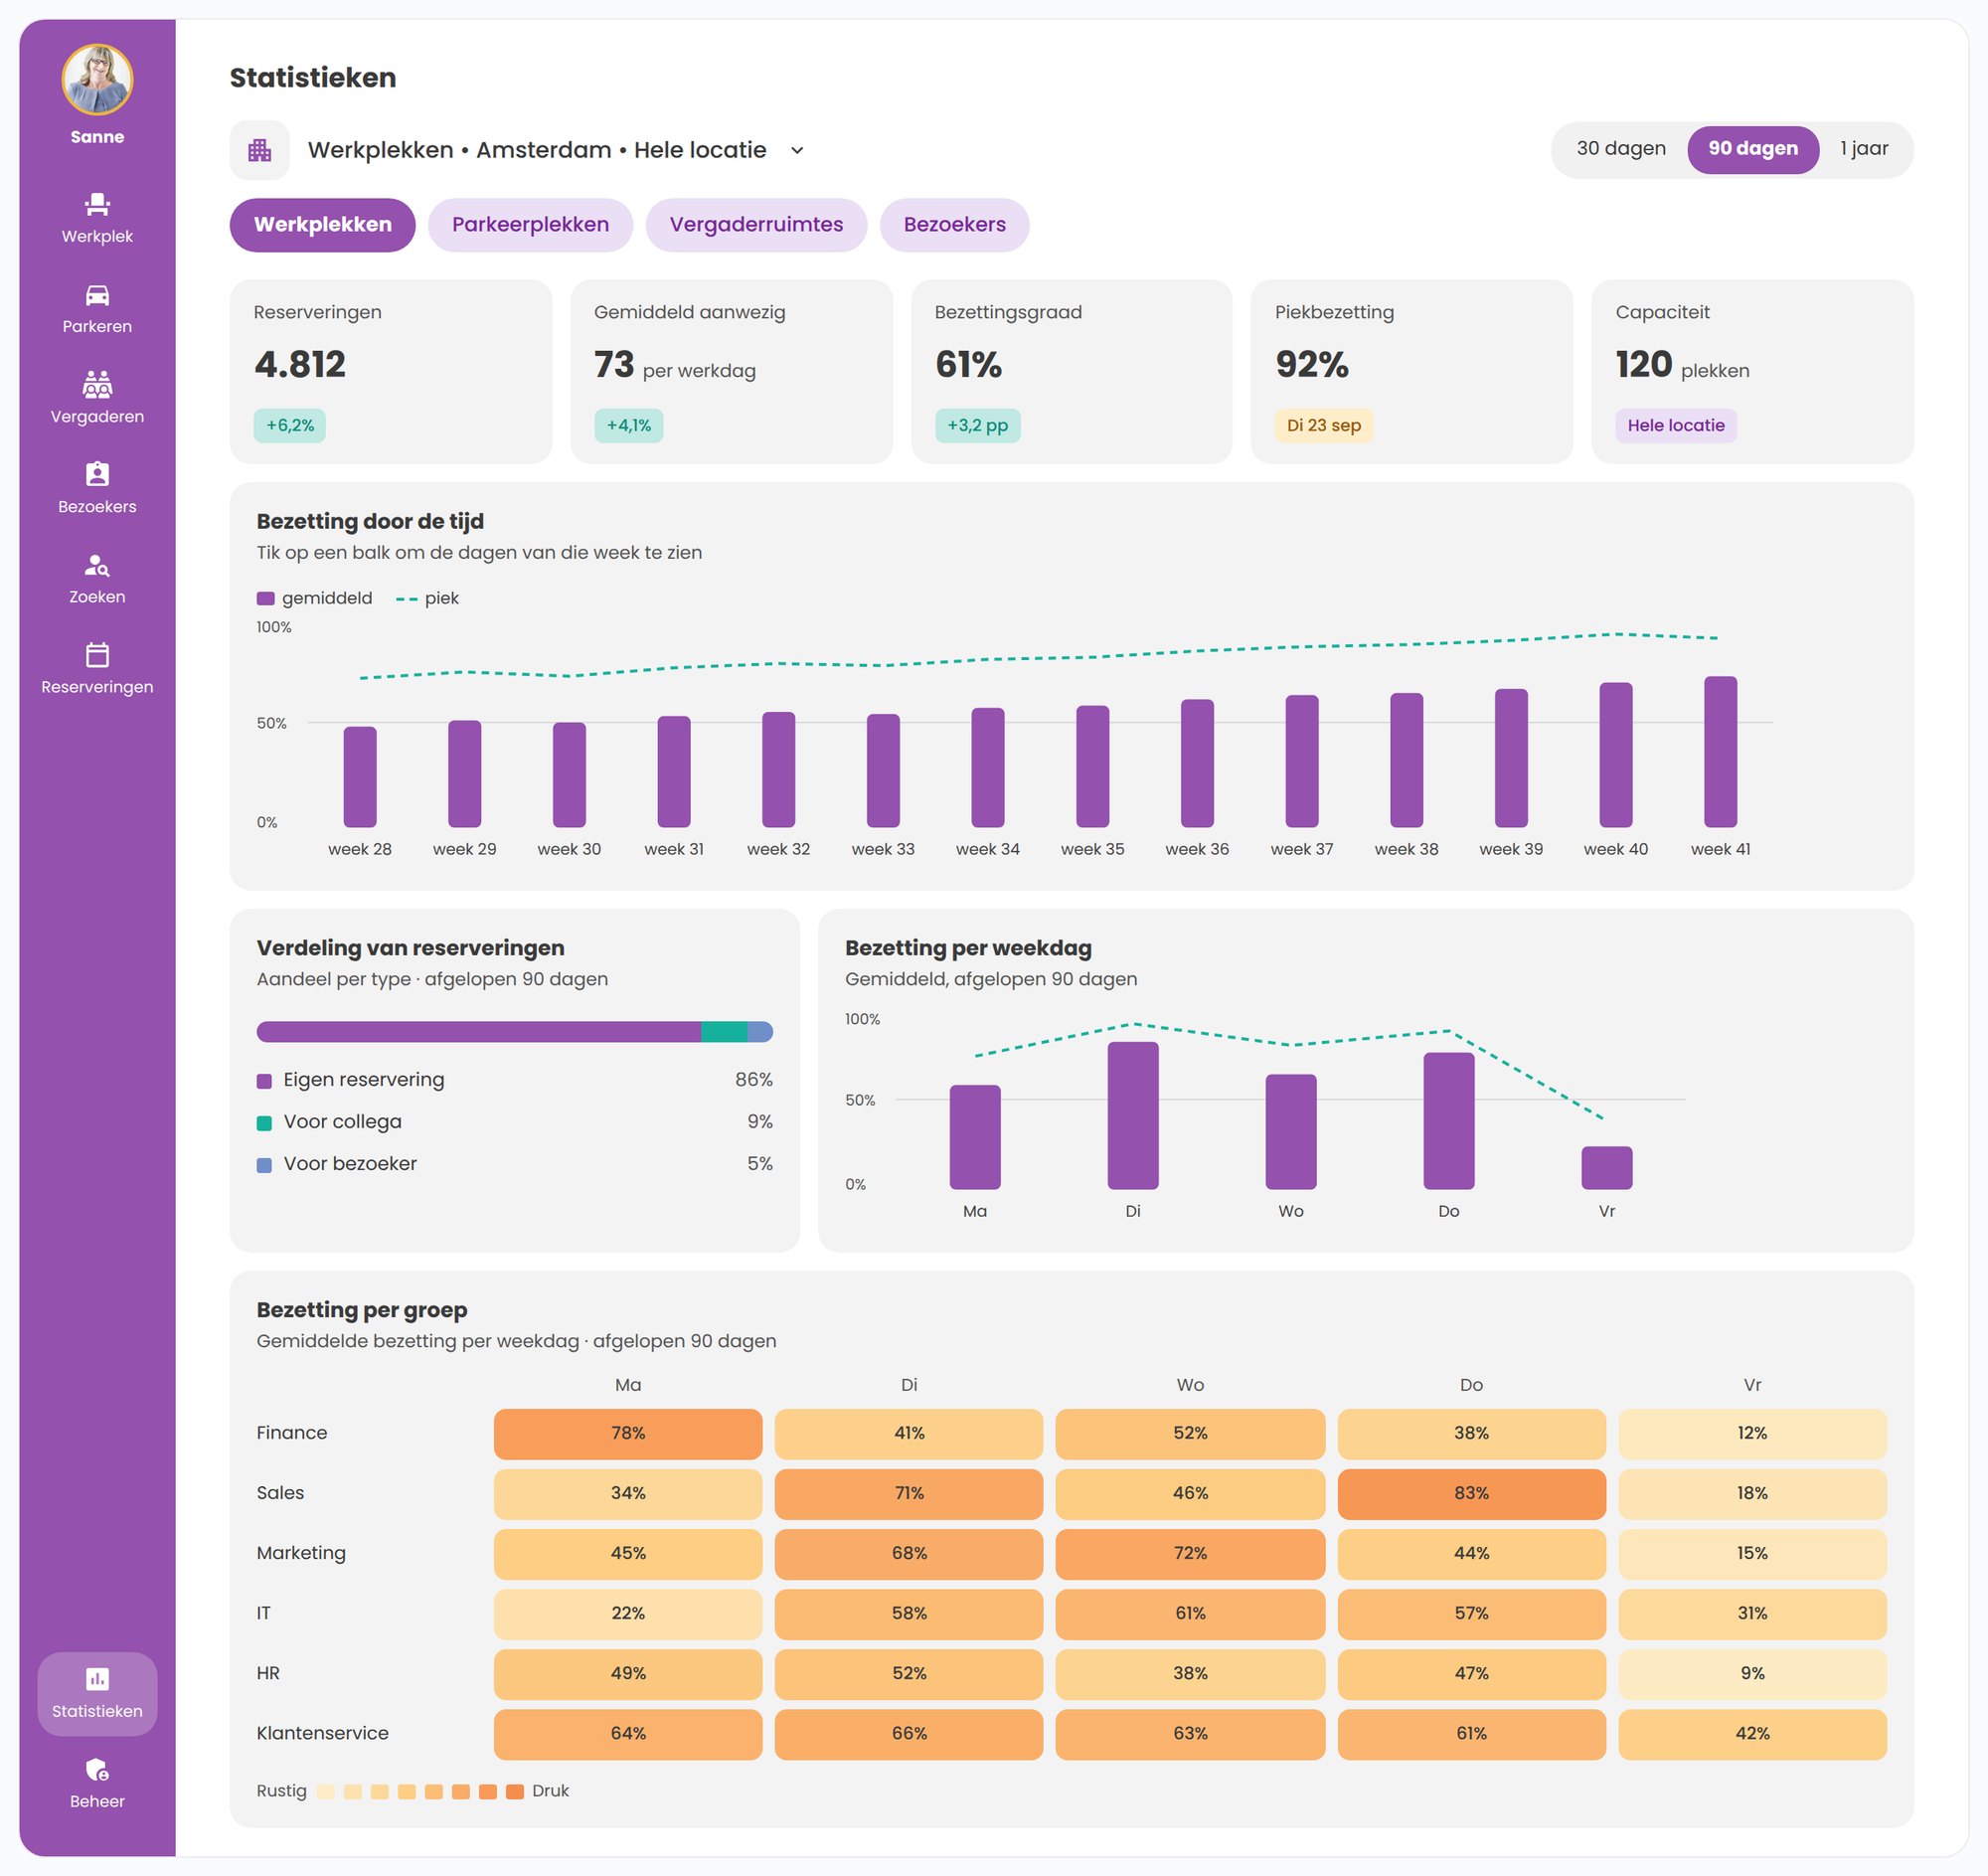Click the week 41 bar
Viewport: 1988px width, 1876px height.
click(x=1720, y=752)
